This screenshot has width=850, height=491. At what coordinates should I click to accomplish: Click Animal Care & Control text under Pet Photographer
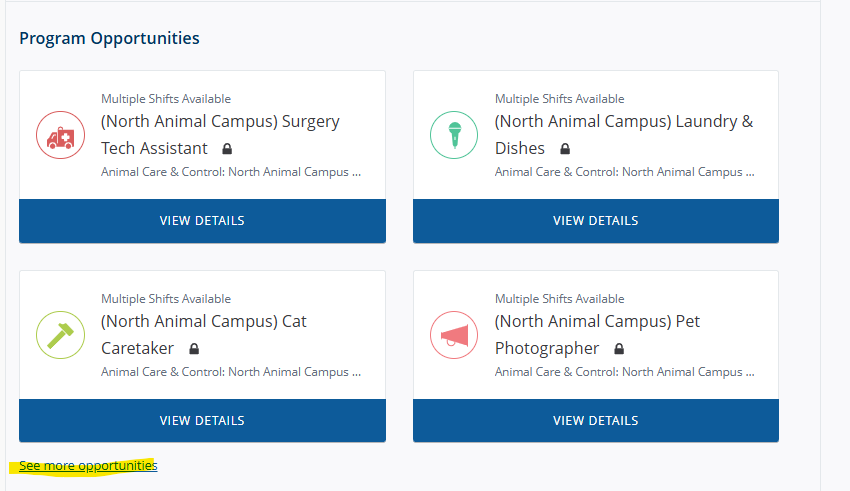tap(621, 372)
